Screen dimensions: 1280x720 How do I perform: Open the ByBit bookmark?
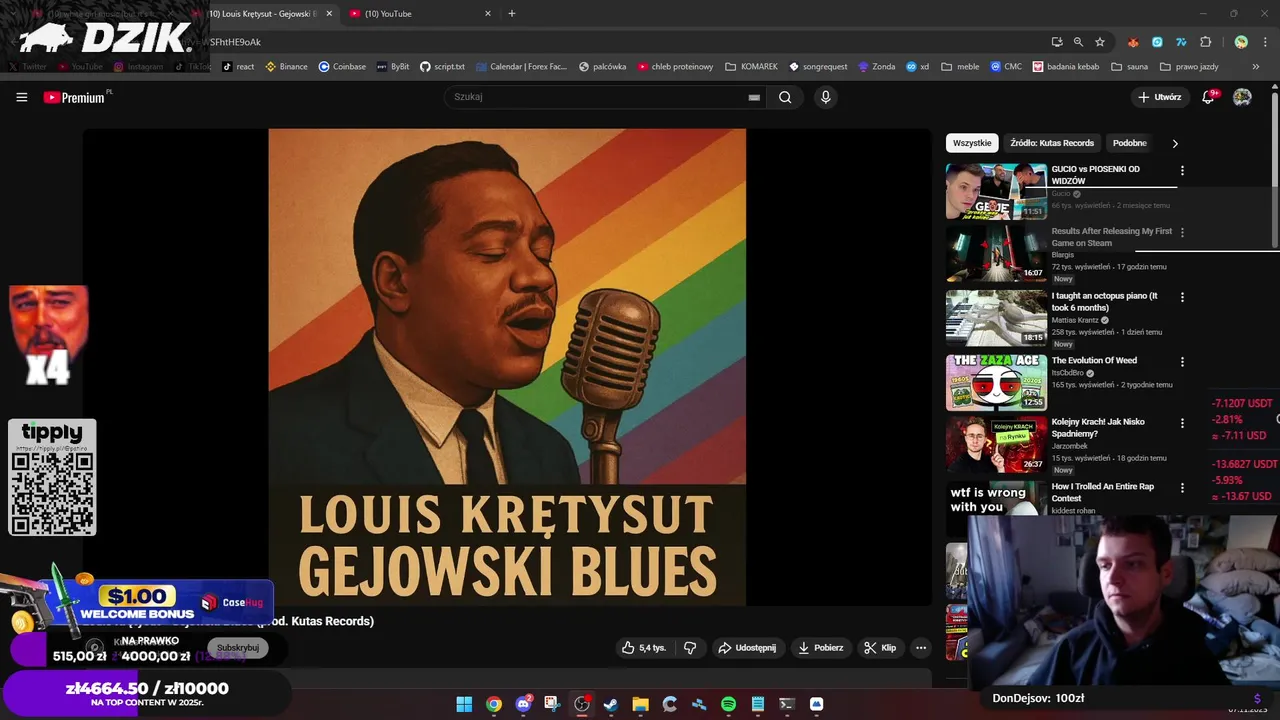[393, 67]
